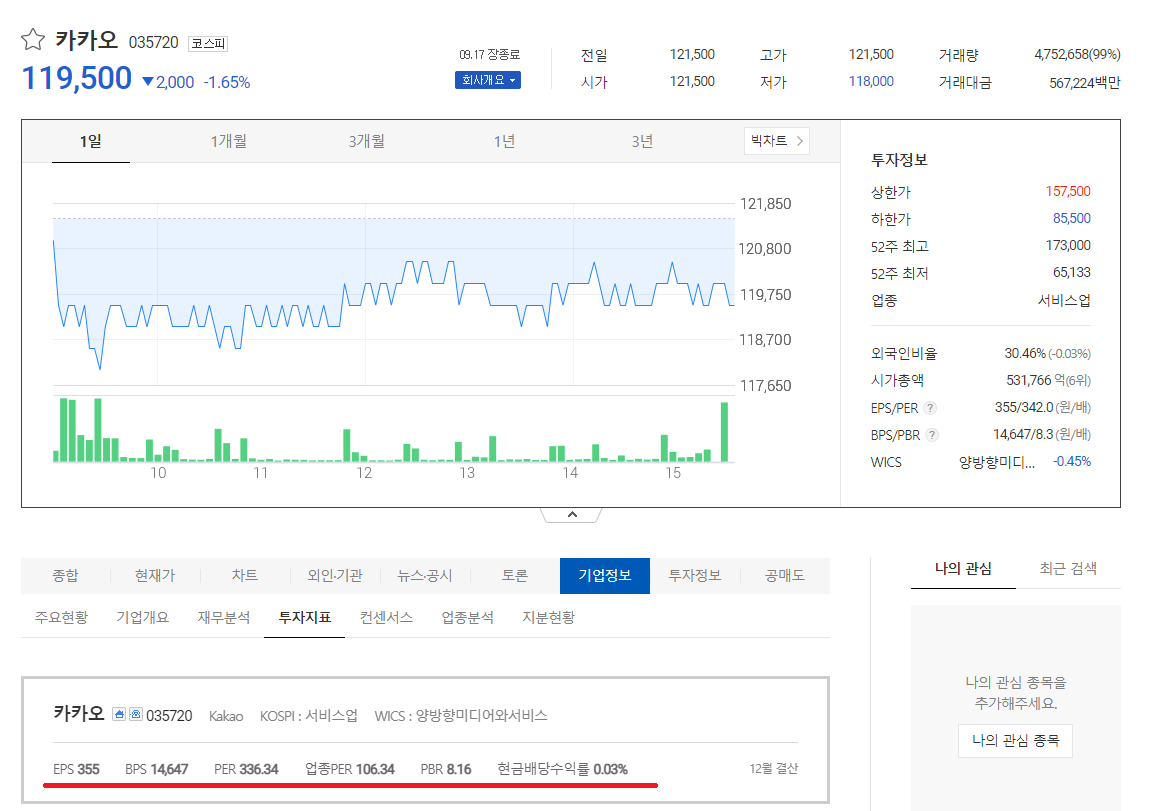Click the blue phone icon before 035720
Image resolution: width=1162 pixels, height=811 pixels.
(136, 714)
